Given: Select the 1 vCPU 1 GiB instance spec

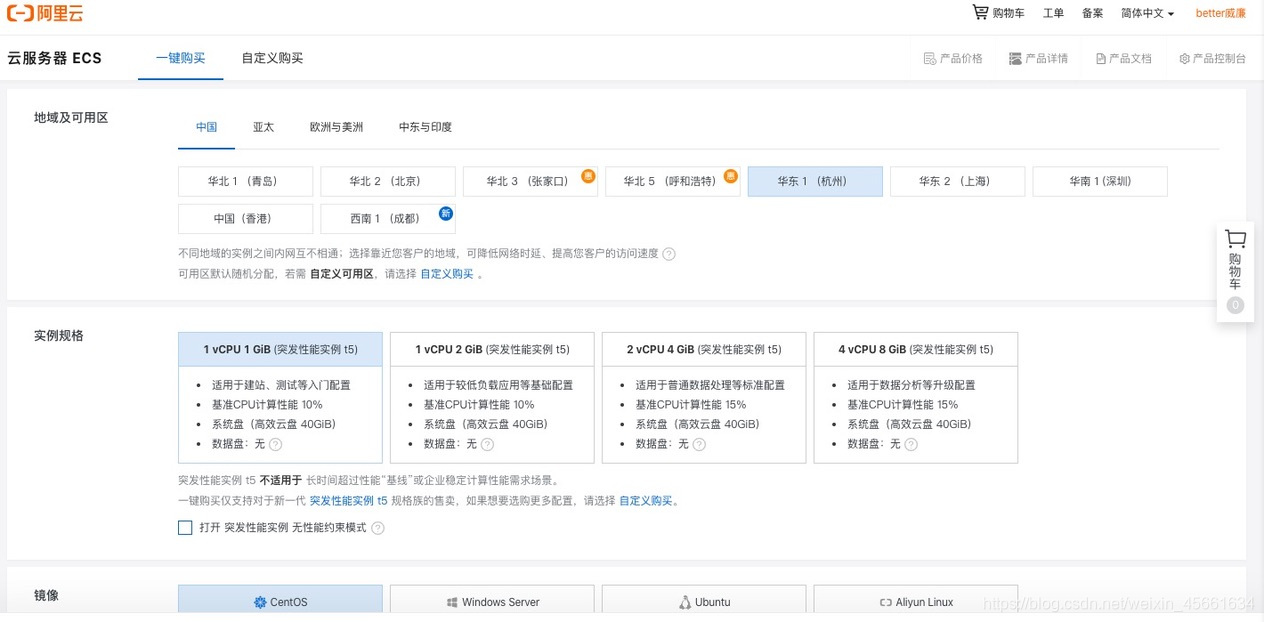Looking at the screenshot, I should click(280, 398).
